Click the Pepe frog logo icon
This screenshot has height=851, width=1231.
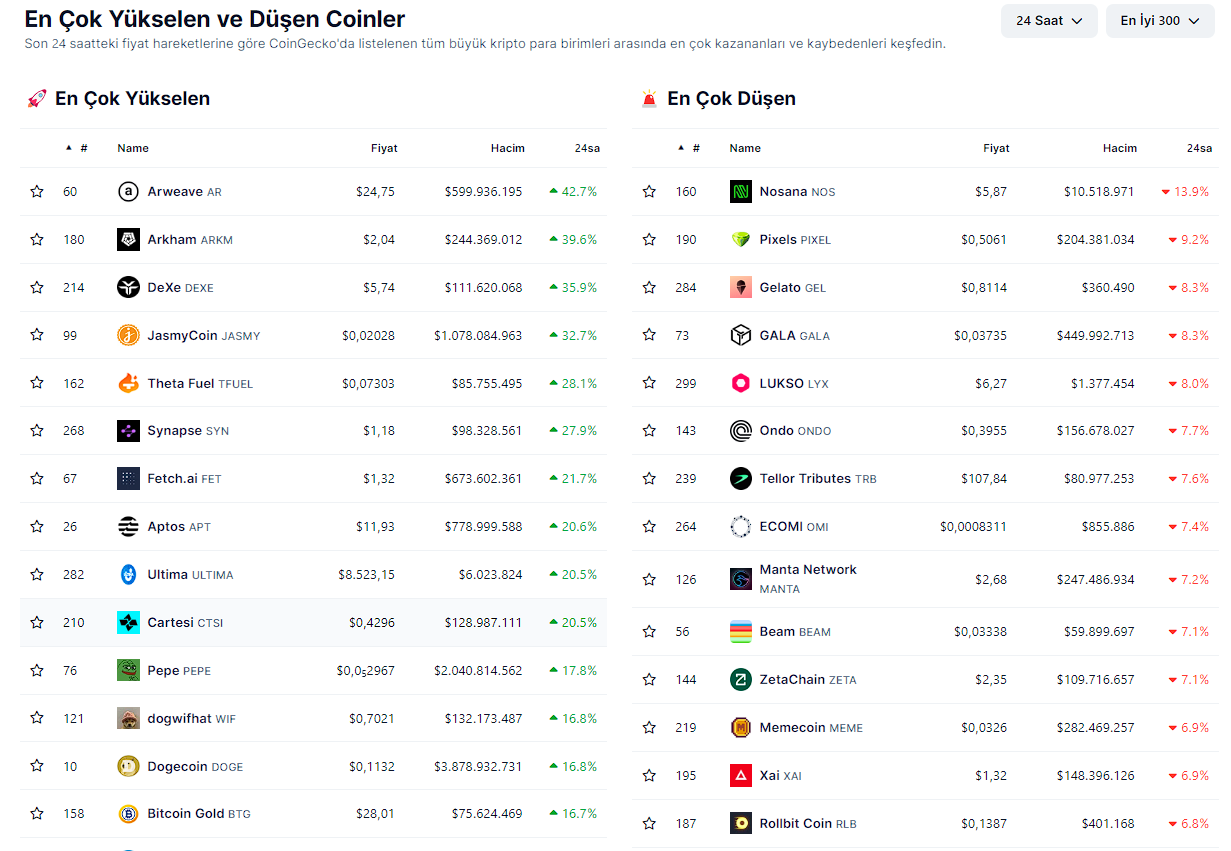(x=128, y=670)
